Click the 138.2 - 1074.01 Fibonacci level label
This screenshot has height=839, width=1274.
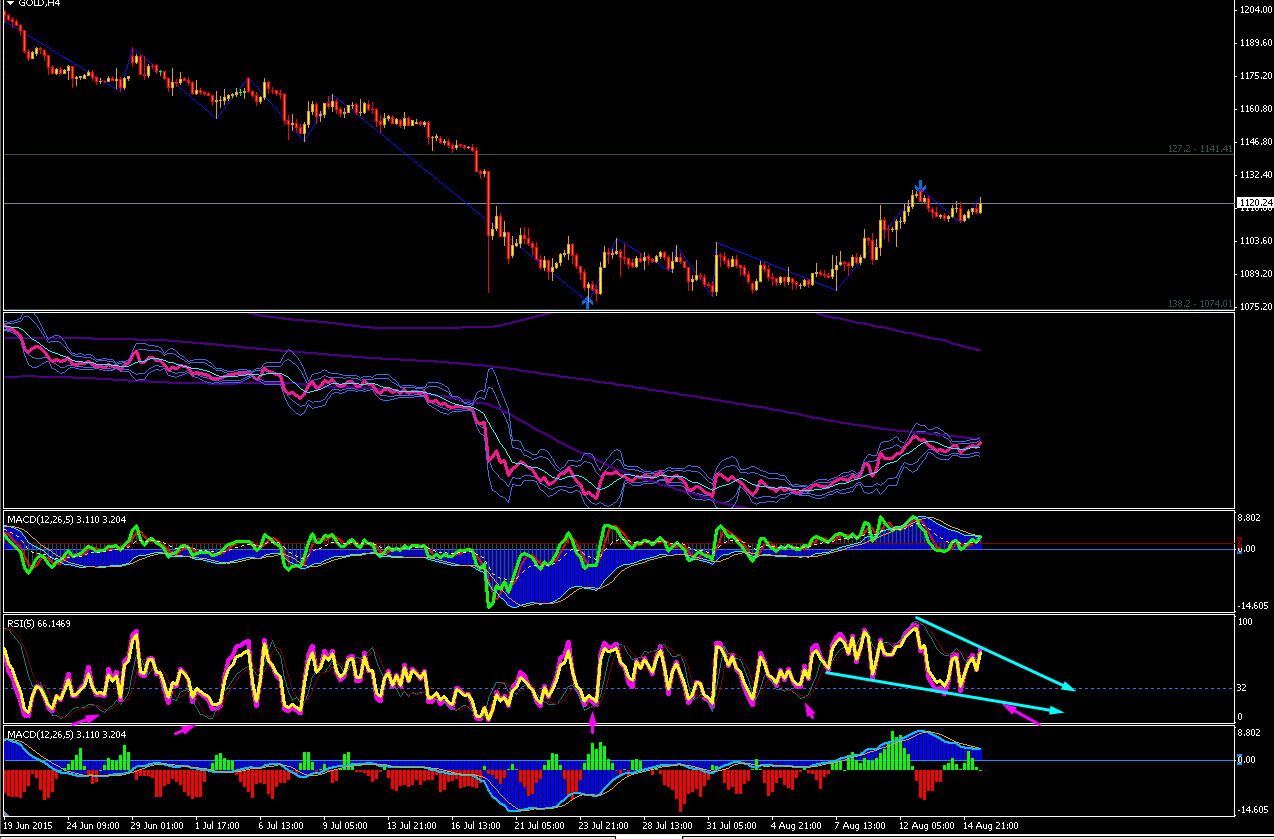tap(1200, 303)
